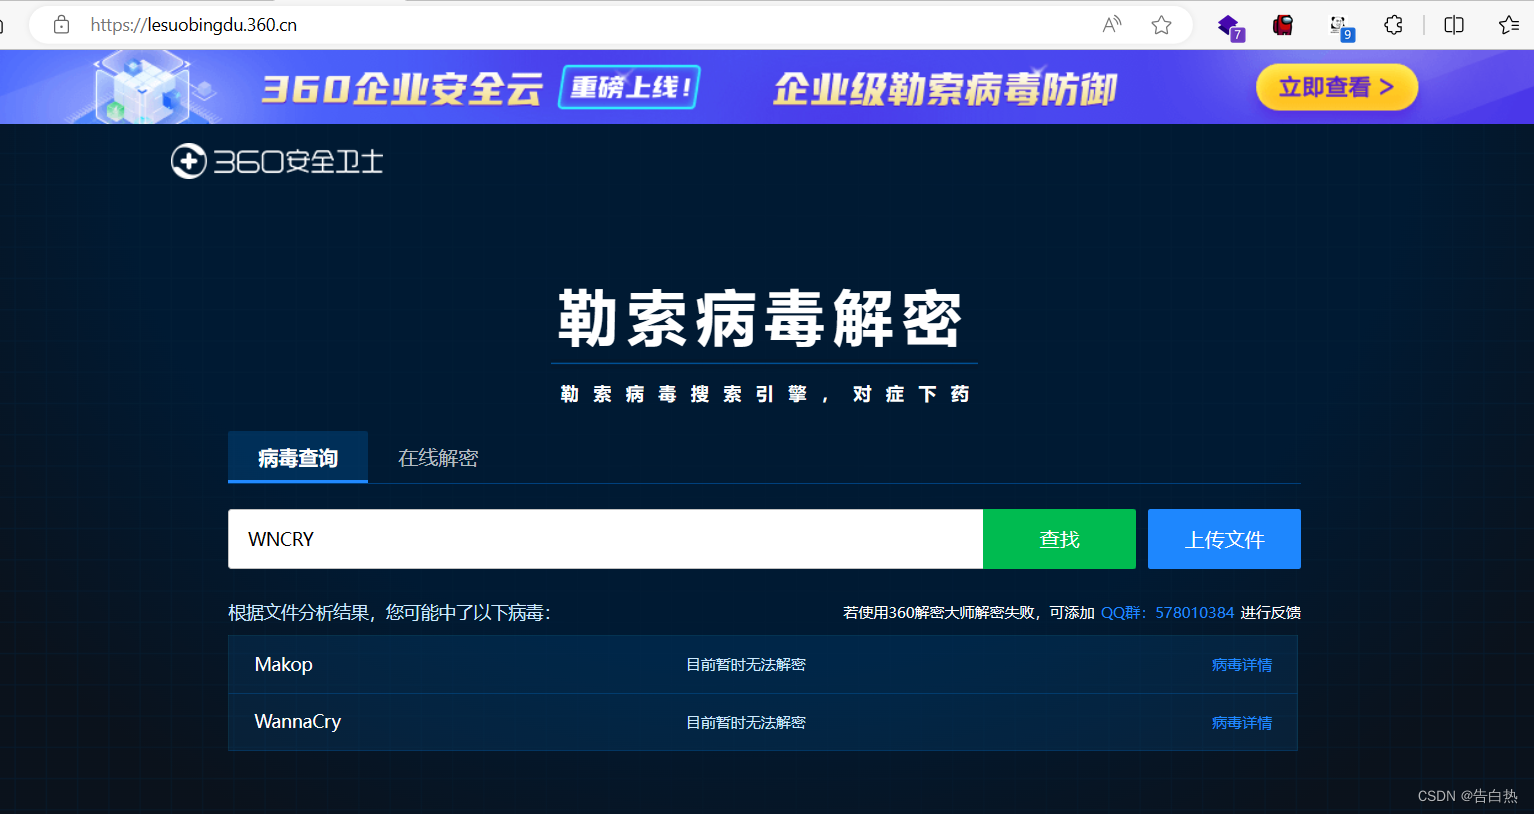
Task: Open the extension icon with badge 9
Action: [1340, 27]
